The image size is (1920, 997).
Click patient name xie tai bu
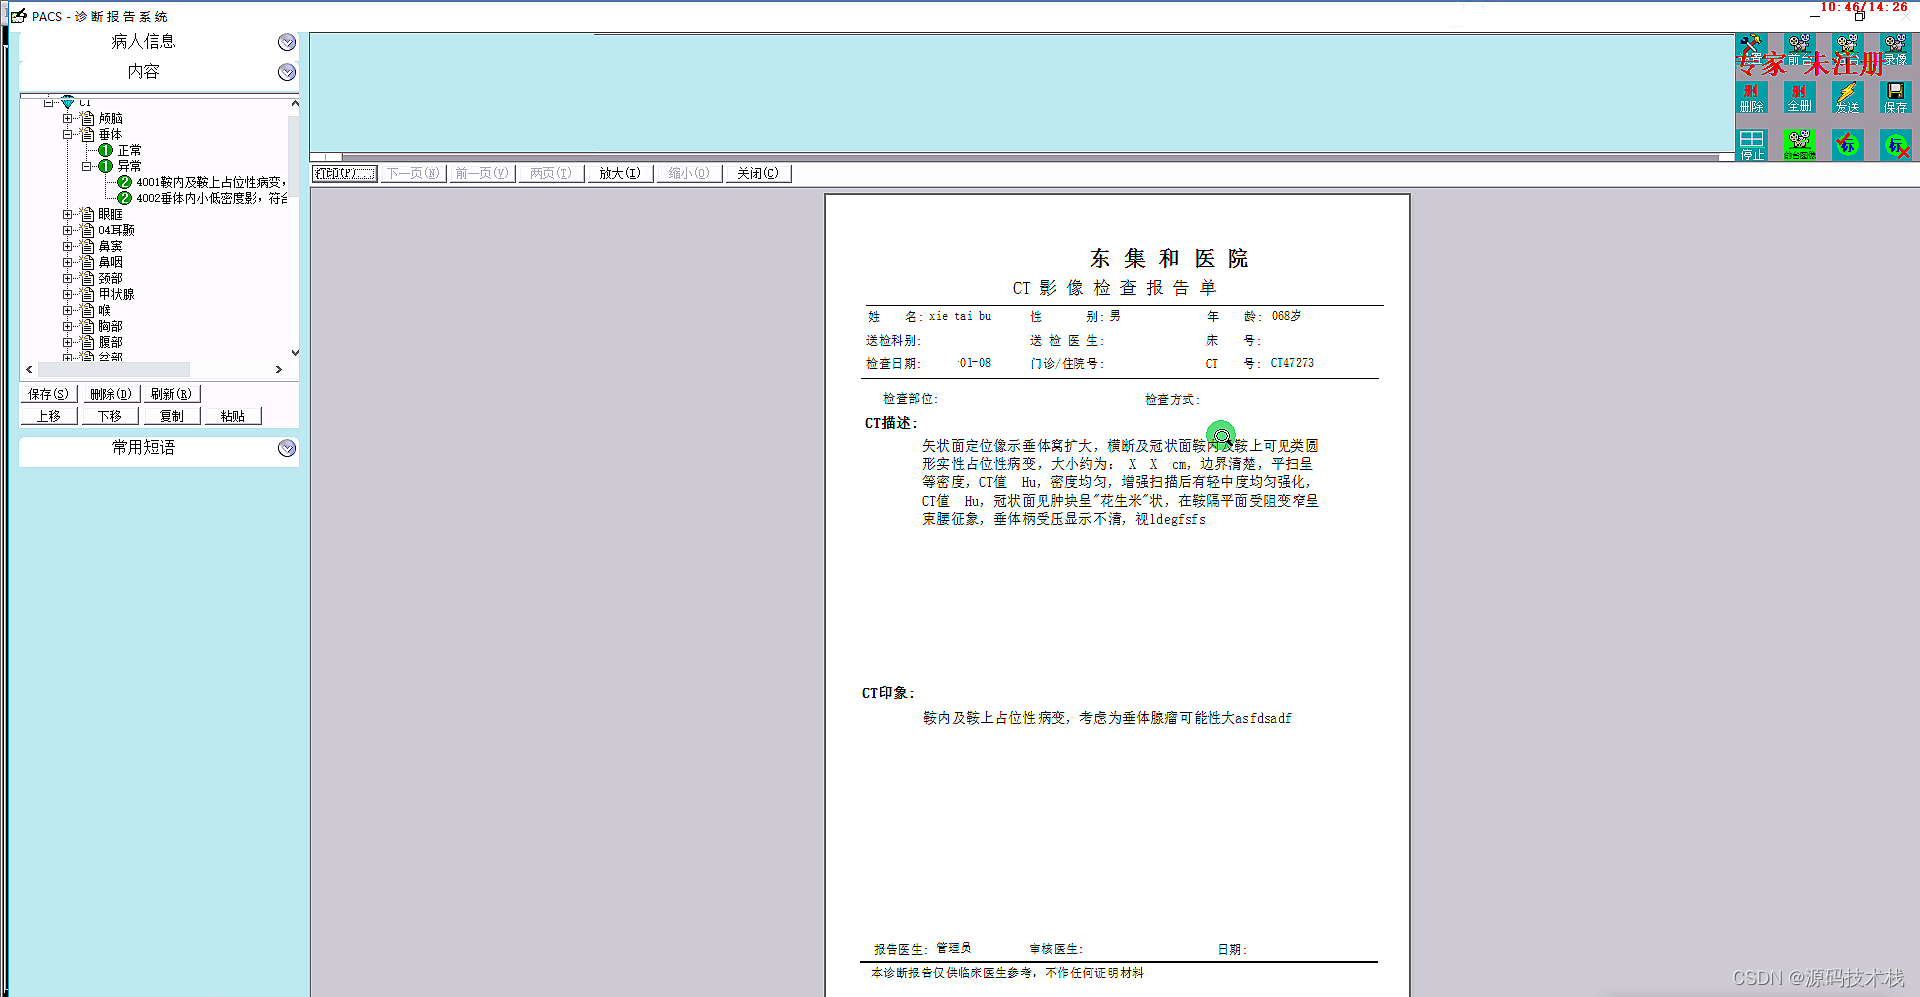click(960, 316)
